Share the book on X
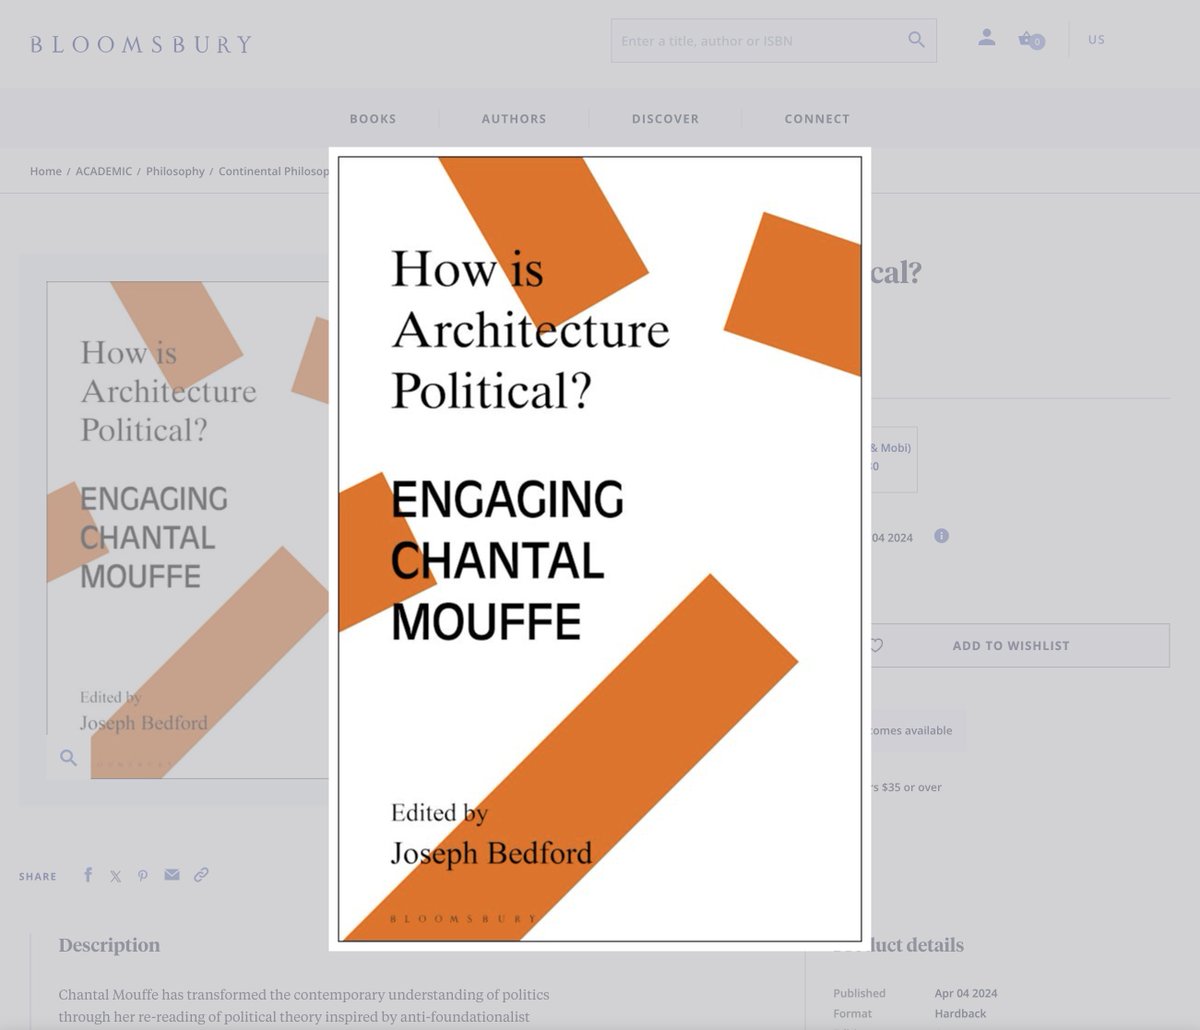 [115, 875]
